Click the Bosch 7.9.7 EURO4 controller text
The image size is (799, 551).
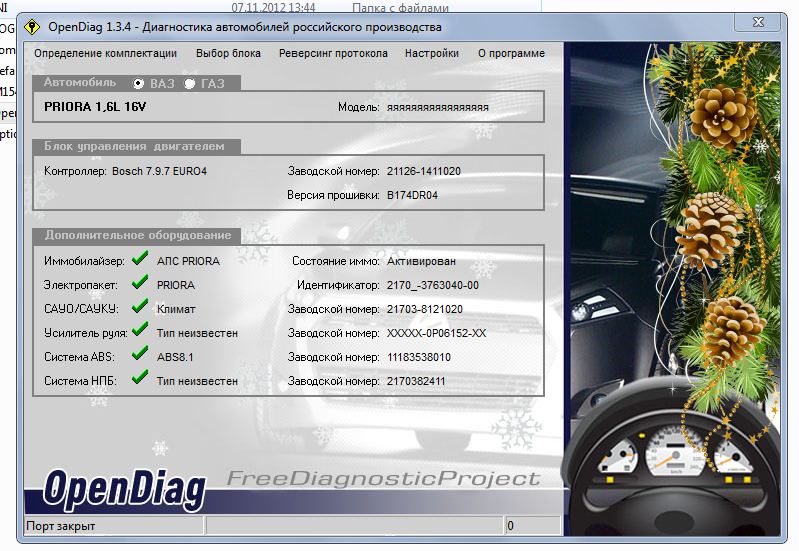[159, 171]
